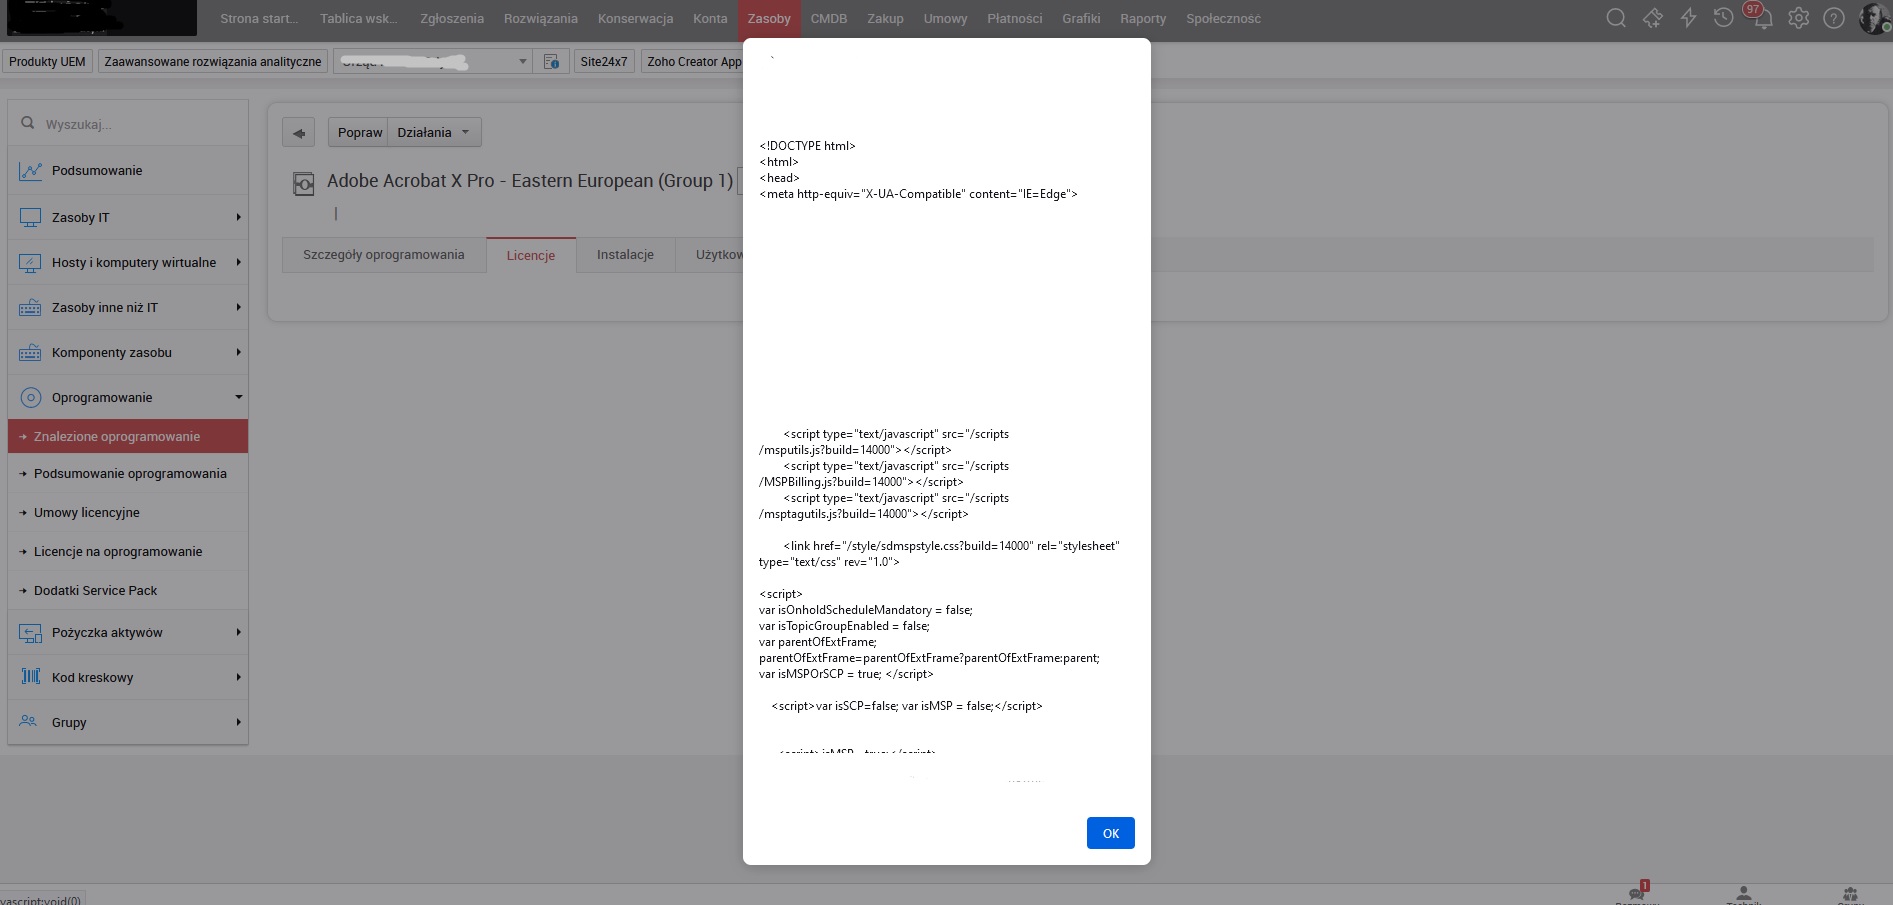
Task: Select Podsumowanie oprogramowania in sidebar
Action: 128,474
